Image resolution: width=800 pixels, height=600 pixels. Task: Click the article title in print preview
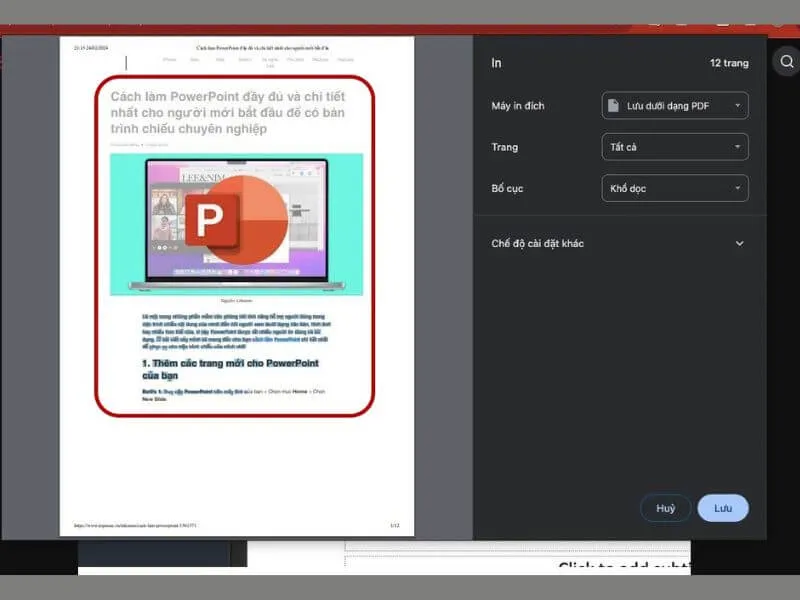(x=228, y=112)
